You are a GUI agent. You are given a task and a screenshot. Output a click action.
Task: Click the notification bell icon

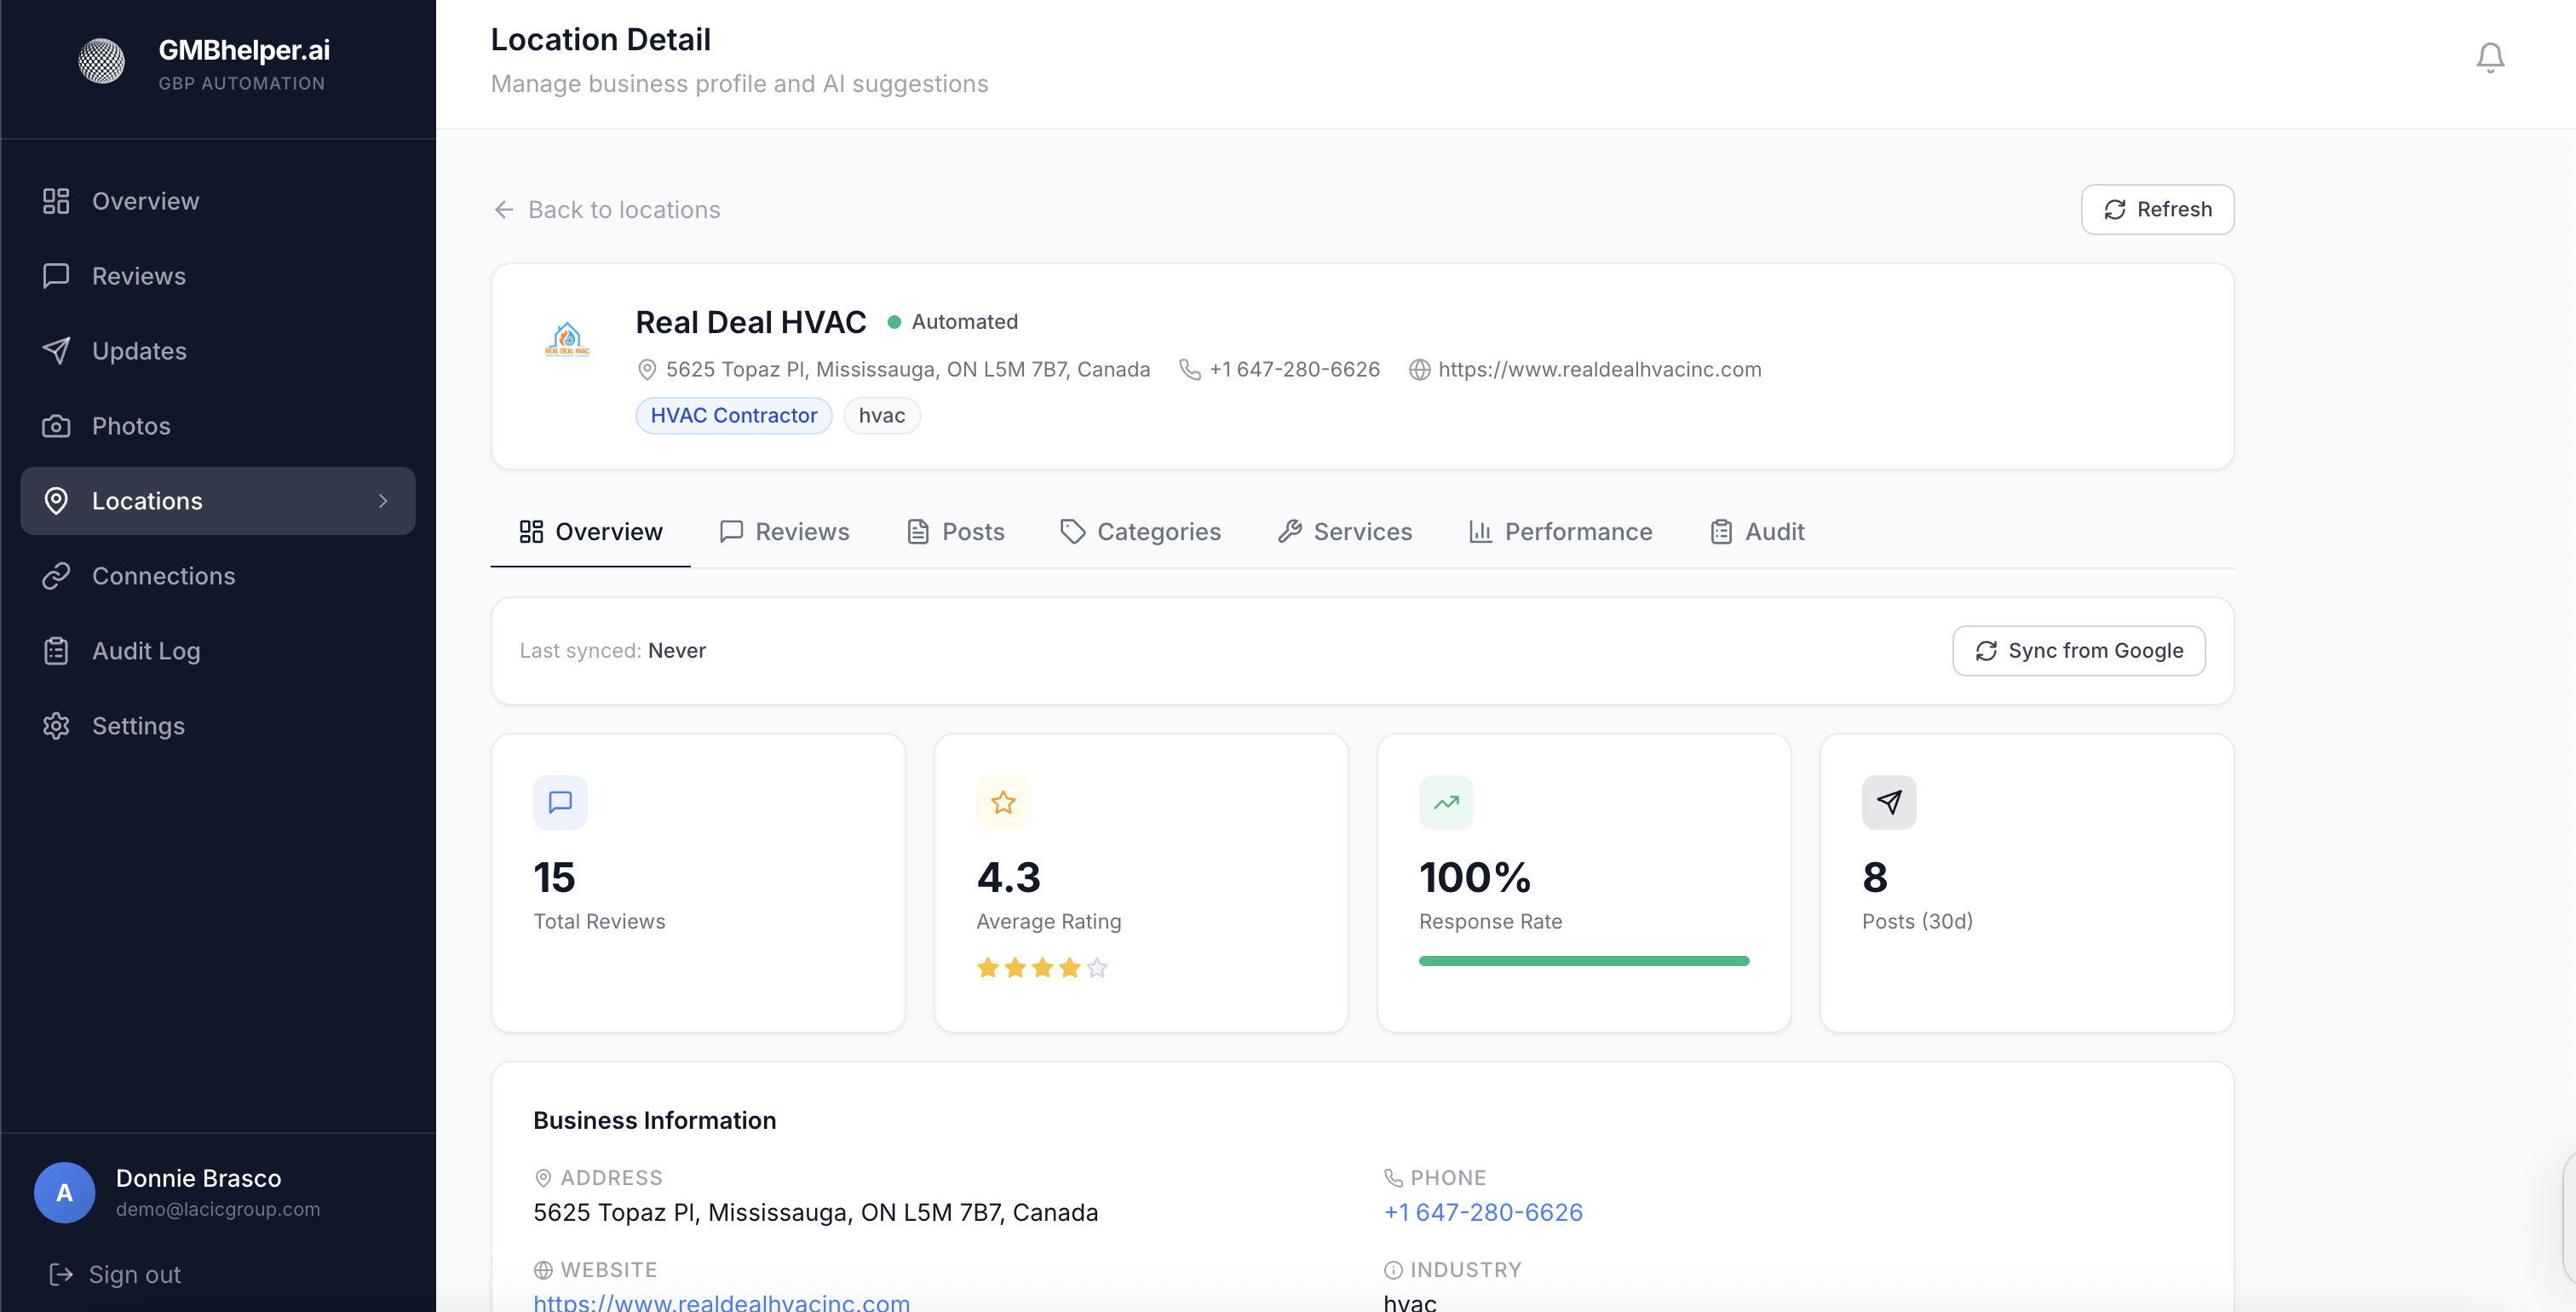pos(2489,58)
